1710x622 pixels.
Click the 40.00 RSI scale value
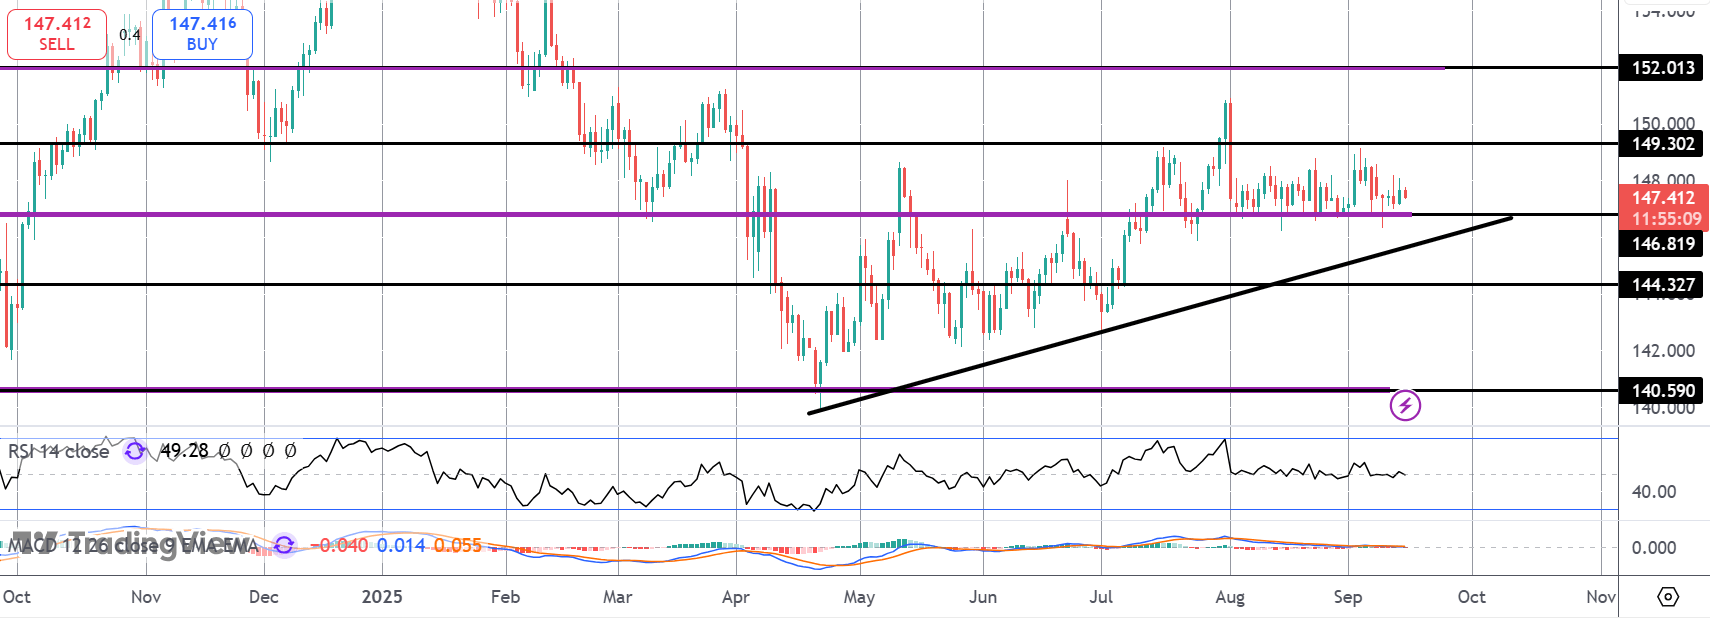[x=1654, y=492]
